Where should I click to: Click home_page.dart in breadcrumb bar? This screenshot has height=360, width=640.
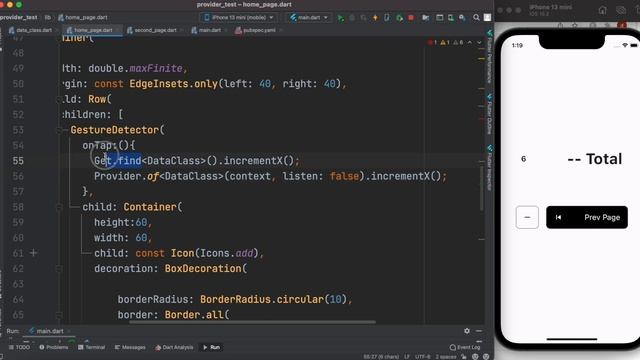[x=83, y=18]
